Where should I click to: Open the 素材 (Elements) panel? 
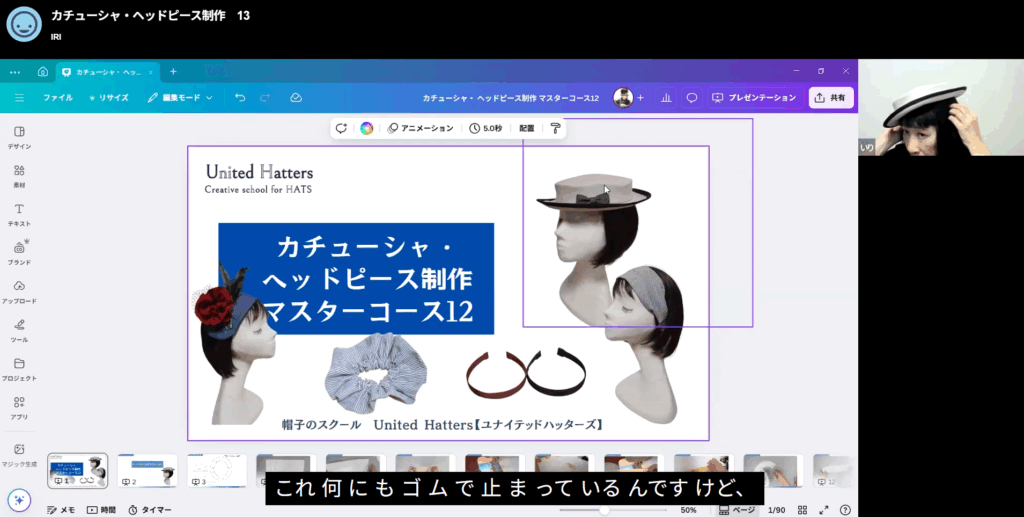point(19,175)
